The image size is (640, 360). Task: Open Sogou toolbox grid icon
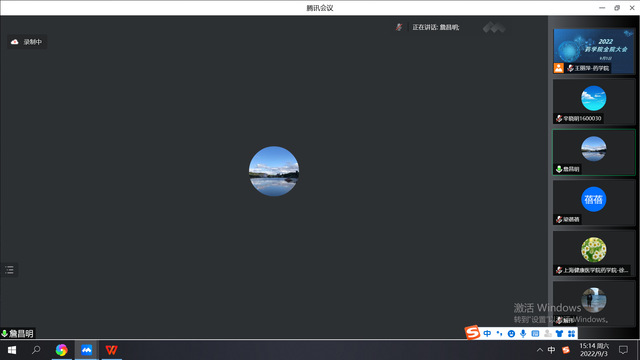point(571,334)
